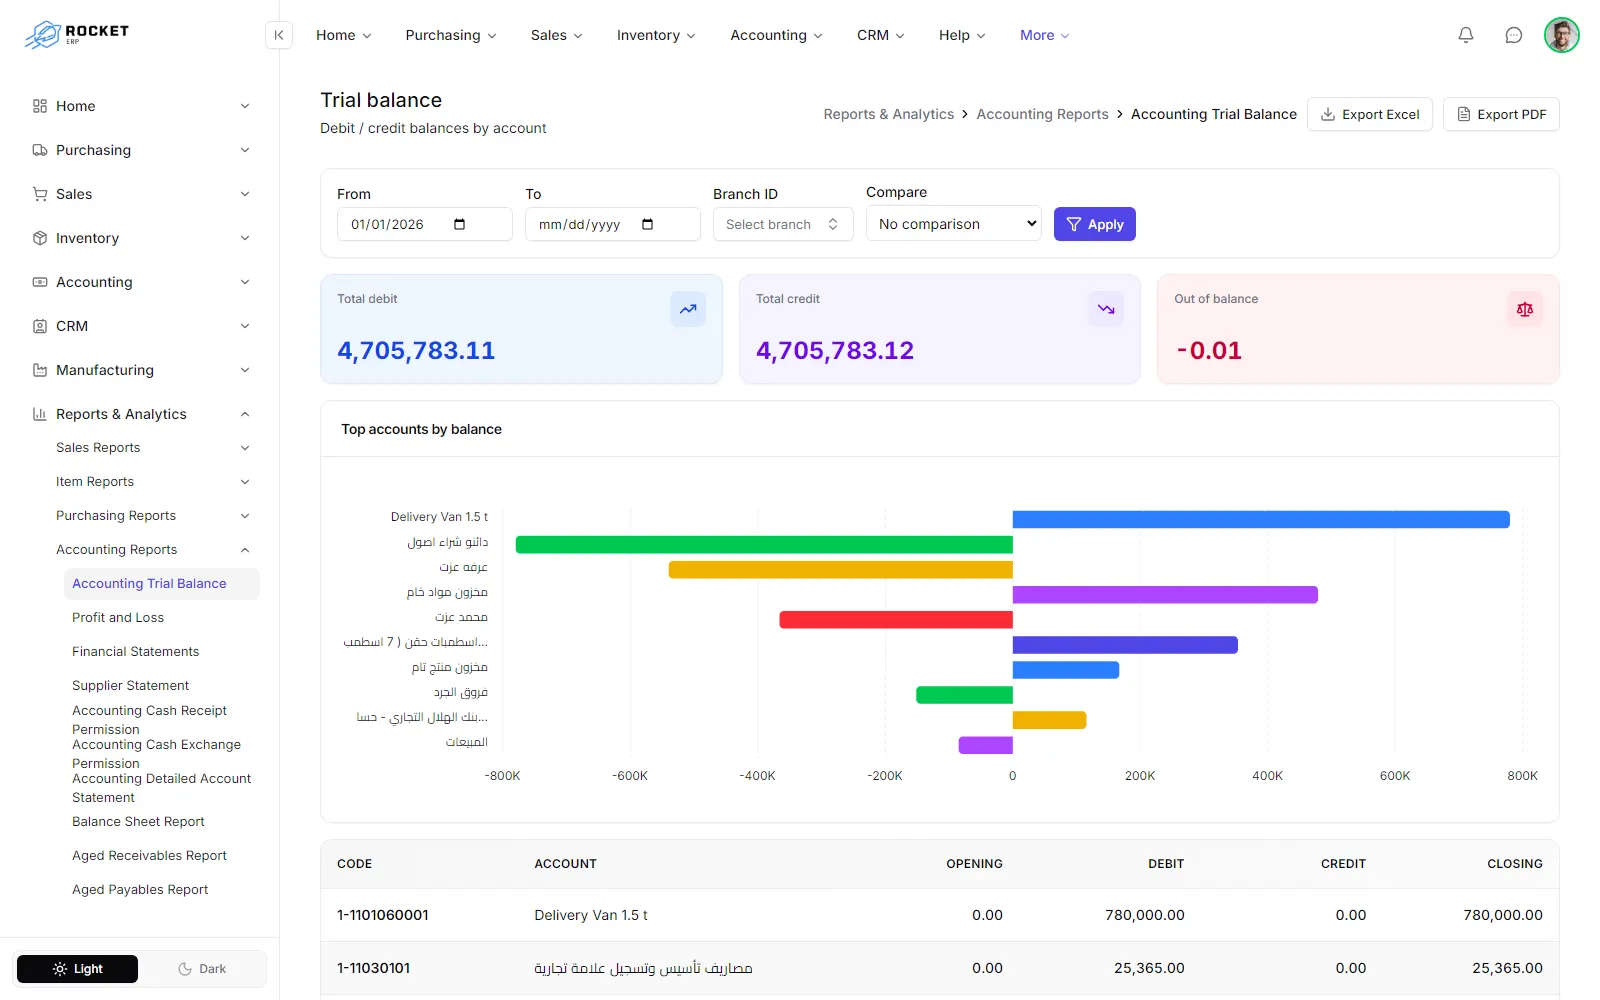This screenshot has height=1000, width=1600.
Task: Click the Total debit trend-up icon
Action: tap(688, 309)
